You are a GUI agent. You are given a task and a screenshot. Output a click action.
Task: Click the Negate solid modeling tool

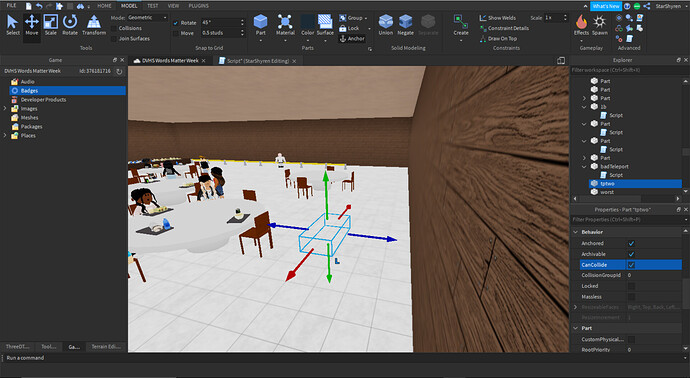[x=405, y=25]
